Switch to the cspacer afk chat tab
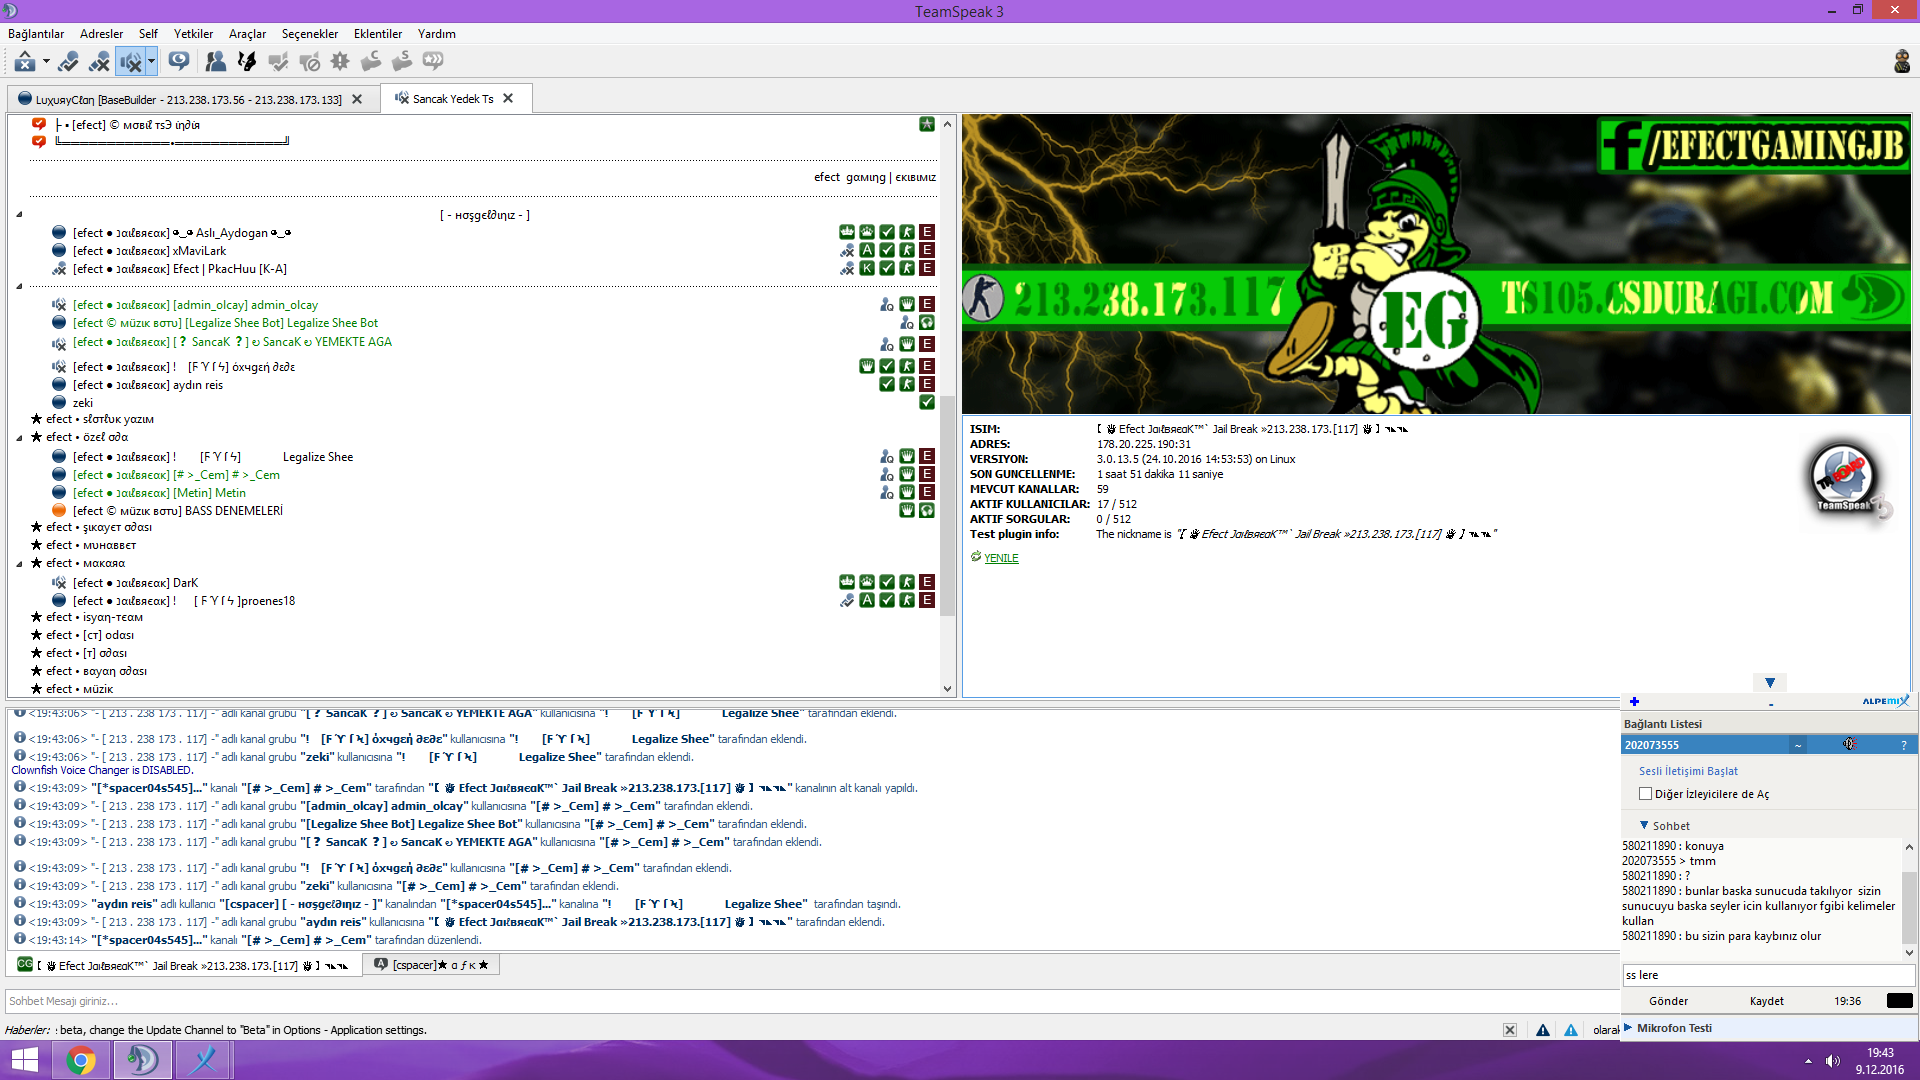This screenshot has width=1920, height=1080. [x=431, y=965]
